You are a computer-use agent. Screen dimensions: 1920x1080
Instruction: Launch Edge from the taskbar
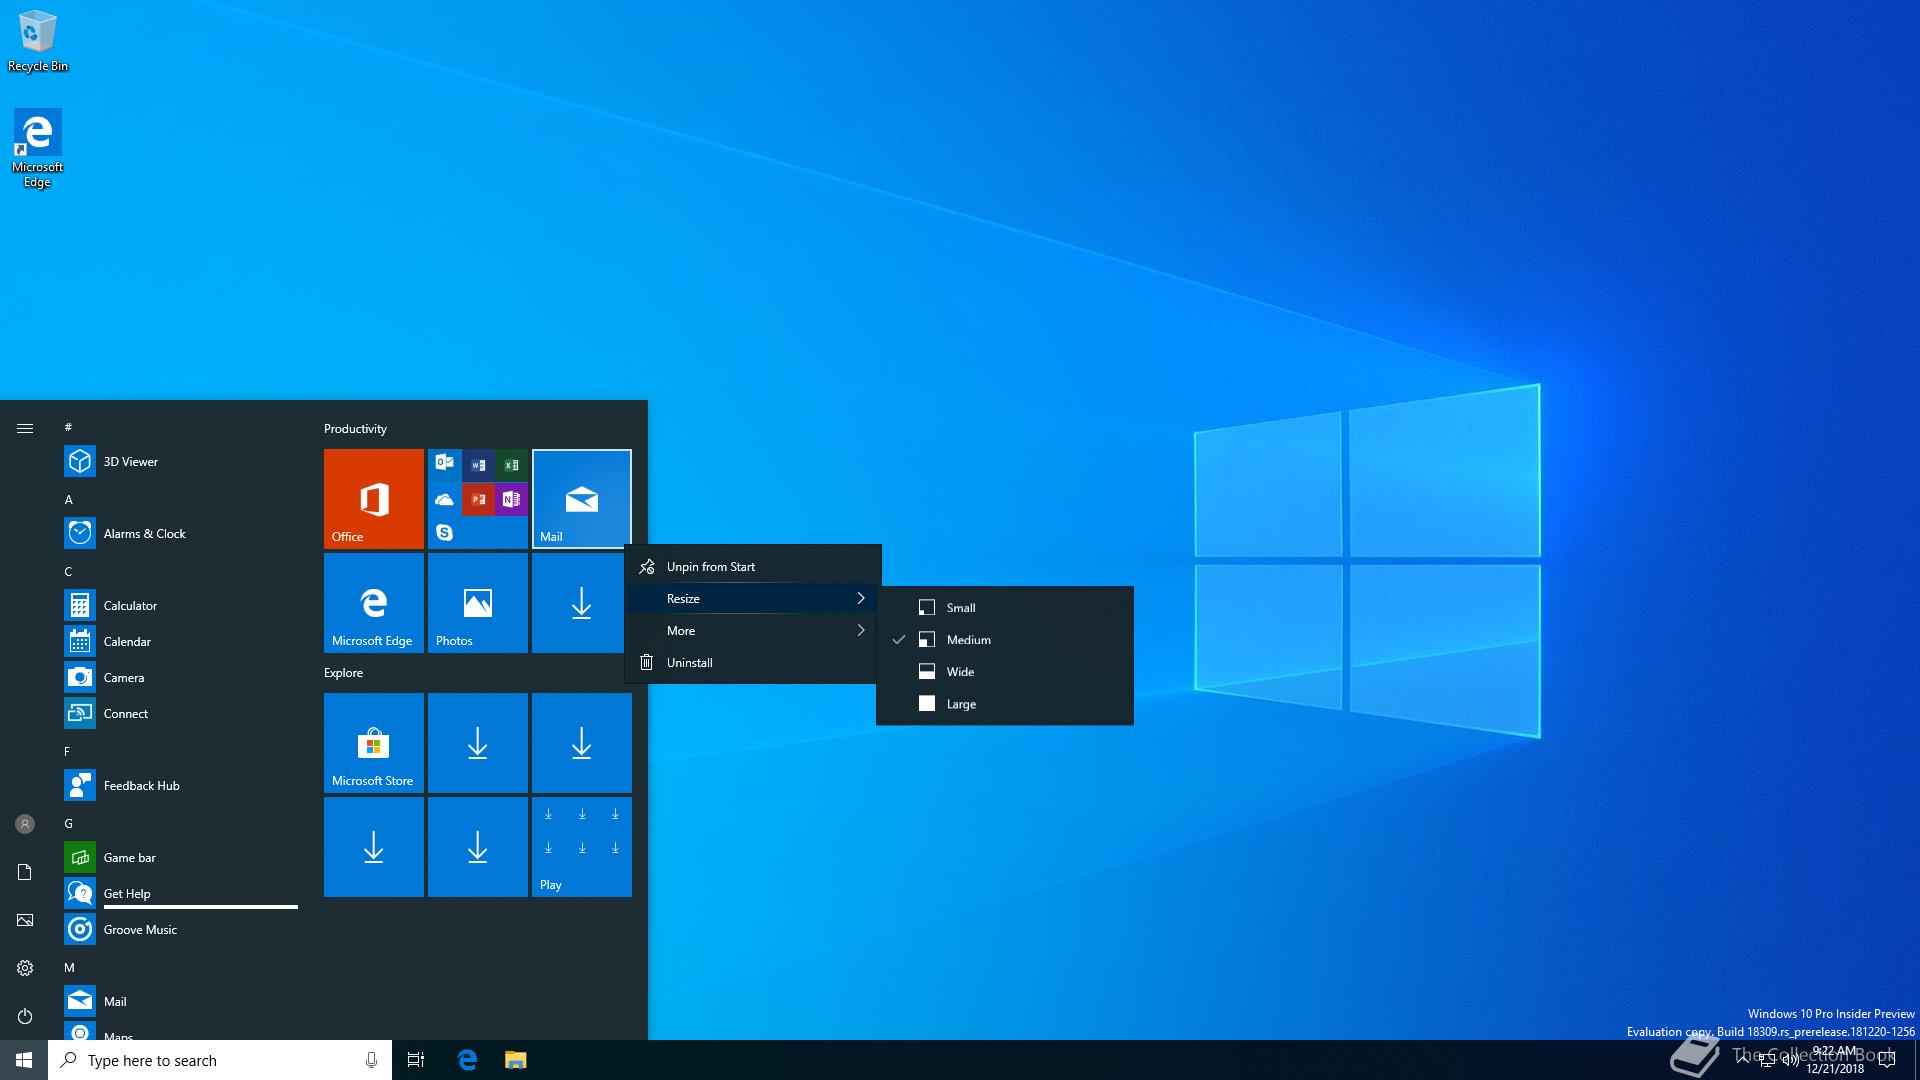click(x=467, y=1060)
